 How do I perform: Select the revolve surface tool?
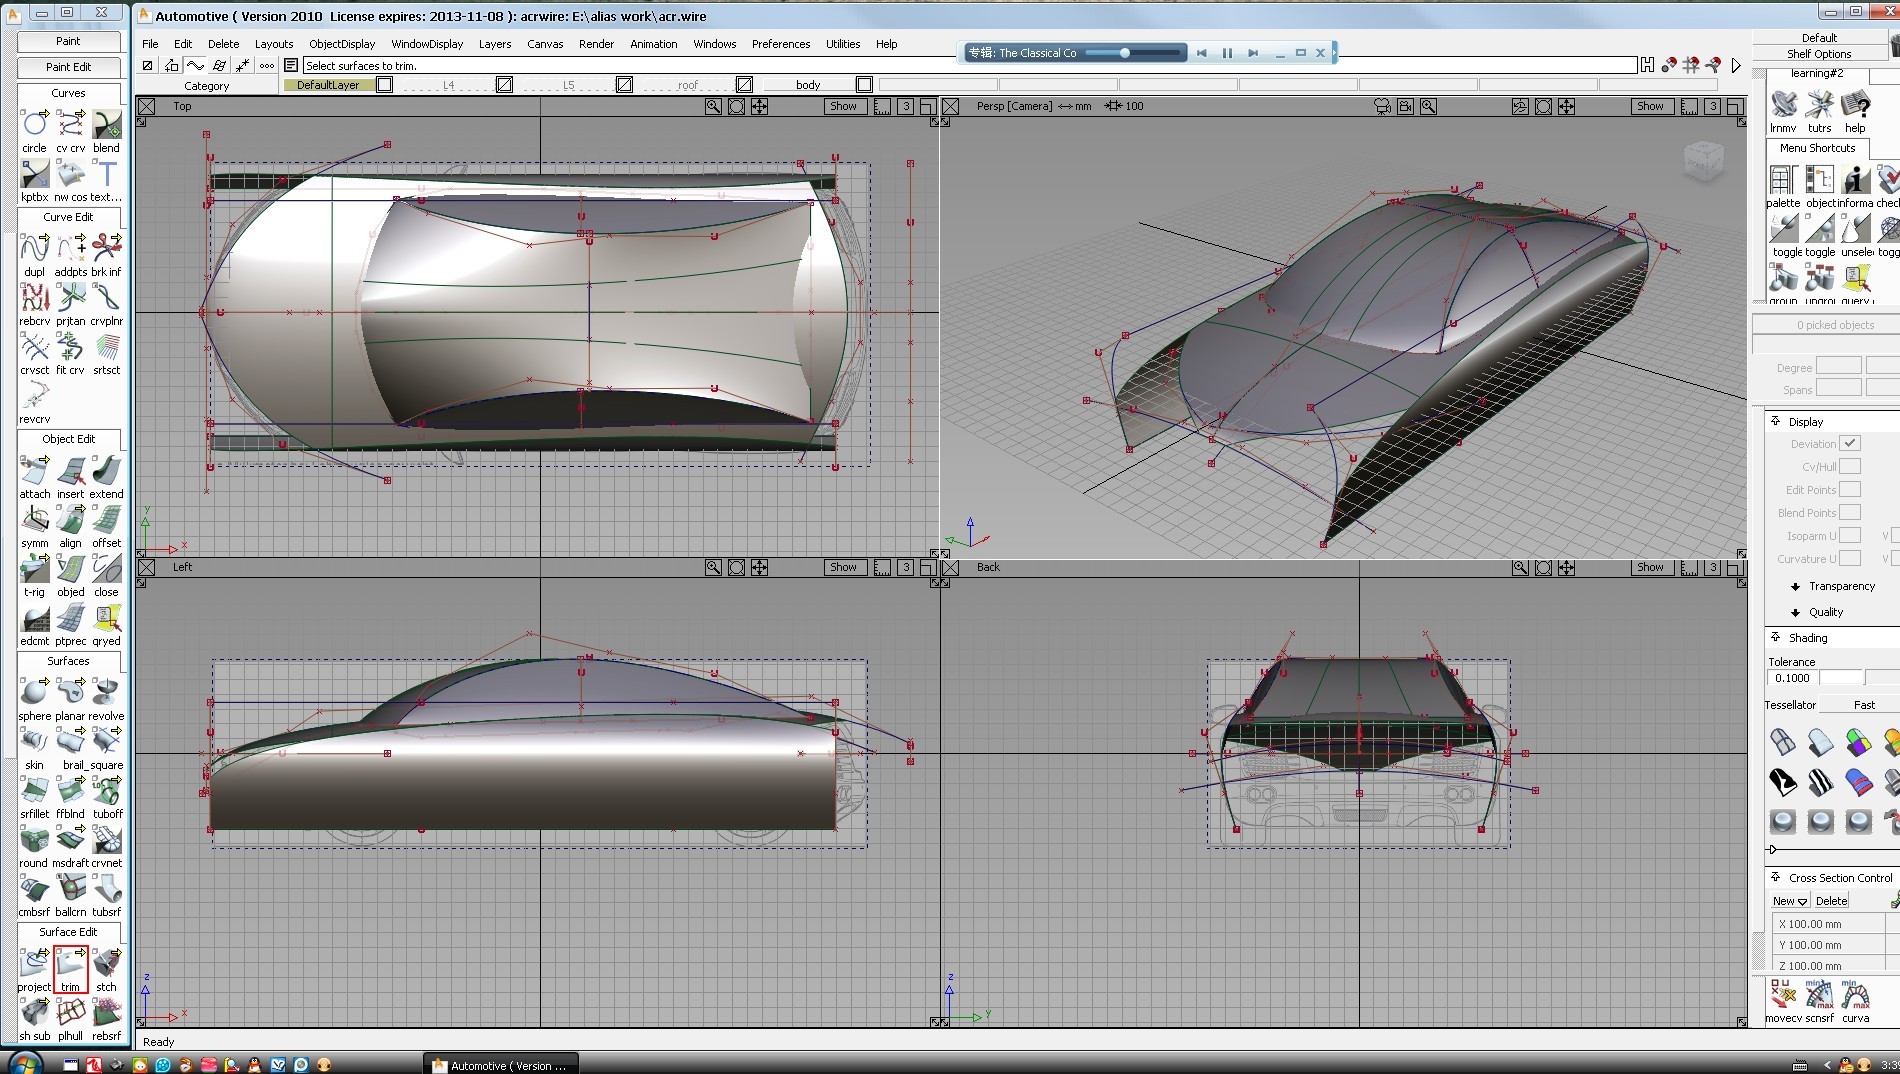pyautogui.click(x=106, y=691)
